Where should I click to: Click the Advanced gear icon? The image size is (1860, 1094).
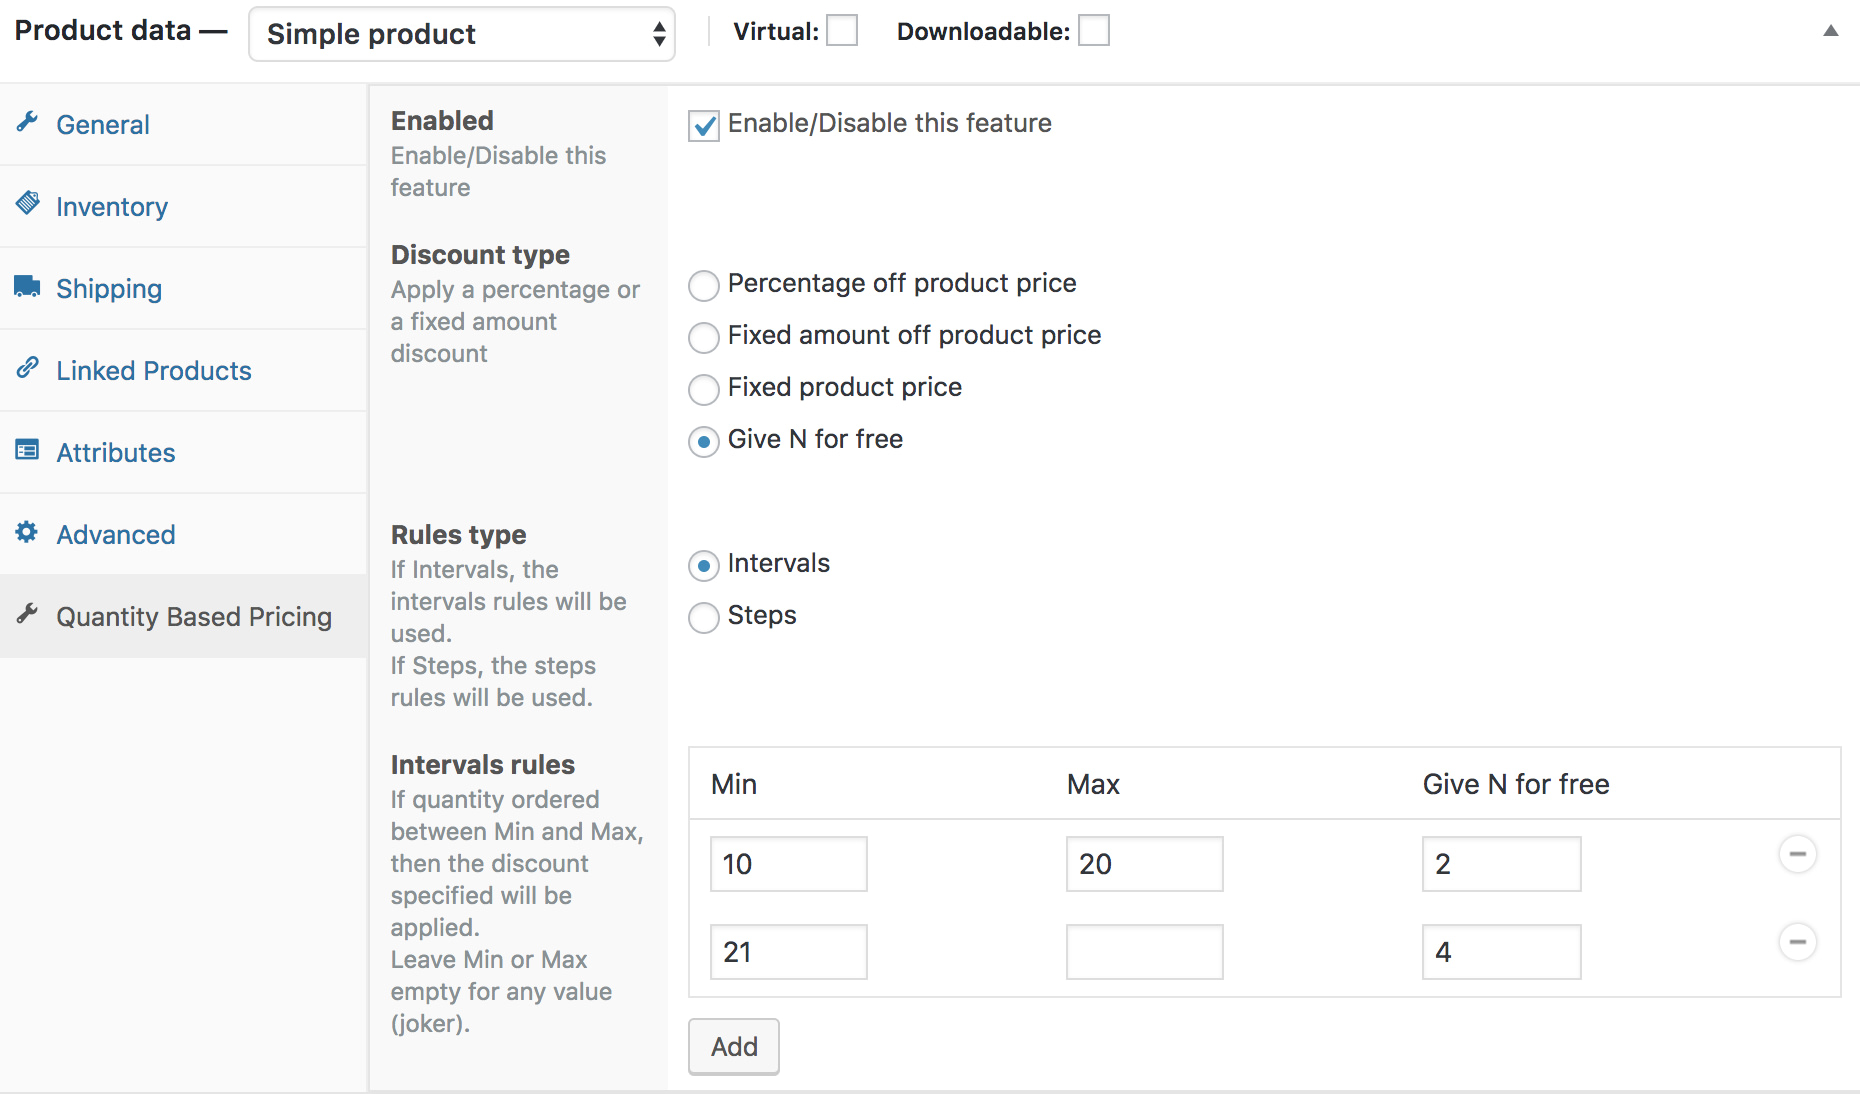pos(27,532)
